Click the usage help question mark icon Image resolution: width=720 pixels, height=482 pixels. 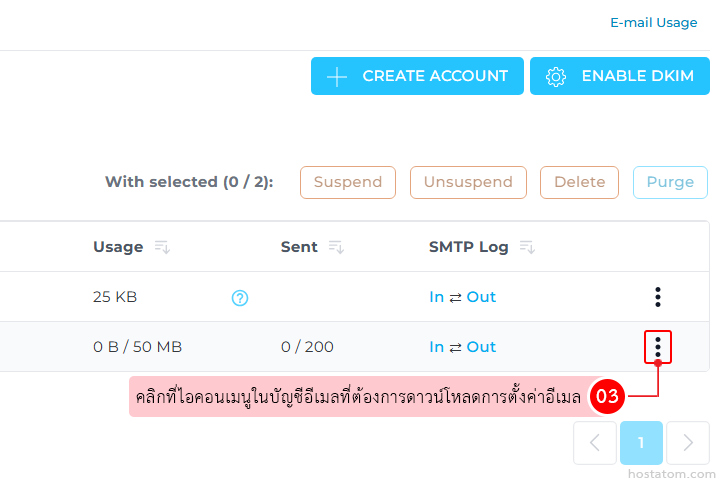click(240, 297)
